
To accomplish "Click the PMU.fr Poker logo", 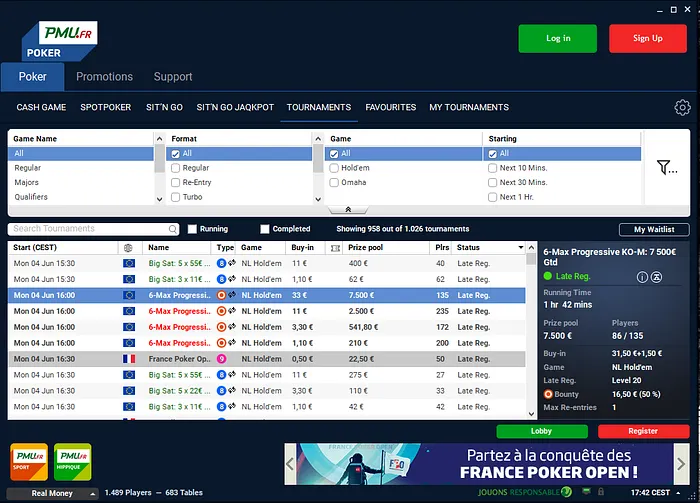I will [60, 41].
